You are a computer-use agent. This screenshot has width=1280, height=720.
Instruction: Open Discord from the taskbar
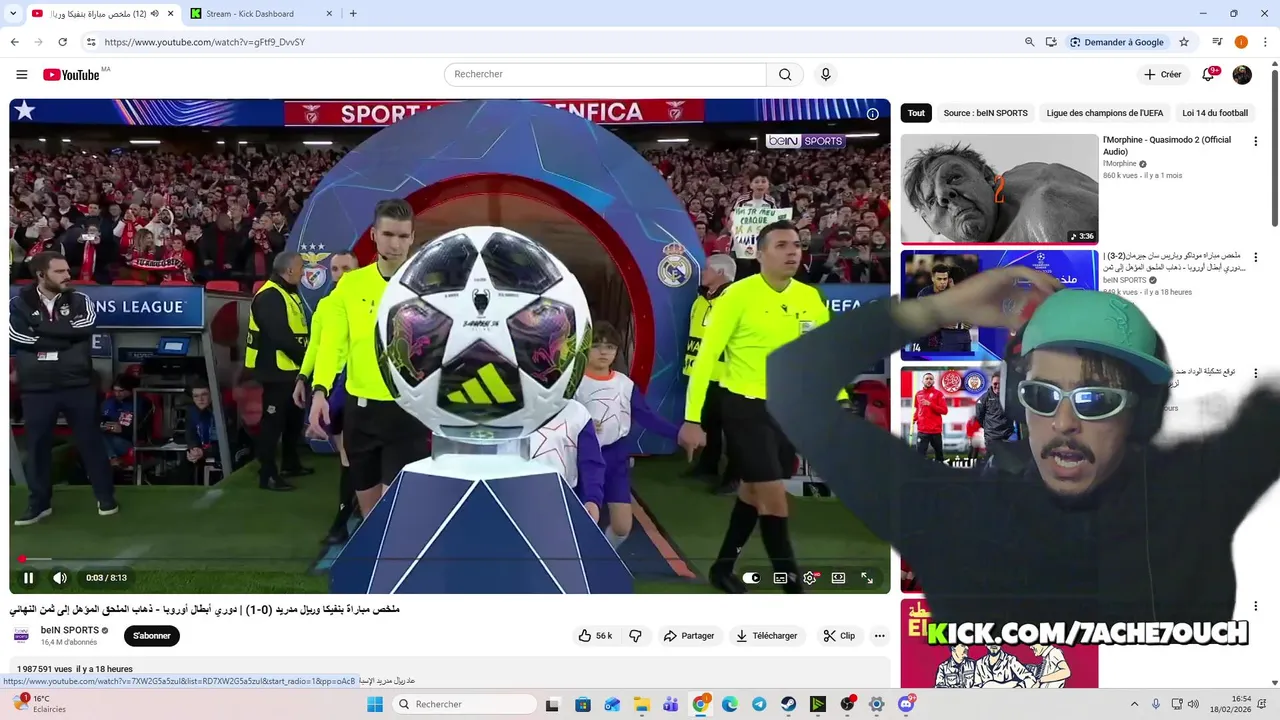pos(906,704)
